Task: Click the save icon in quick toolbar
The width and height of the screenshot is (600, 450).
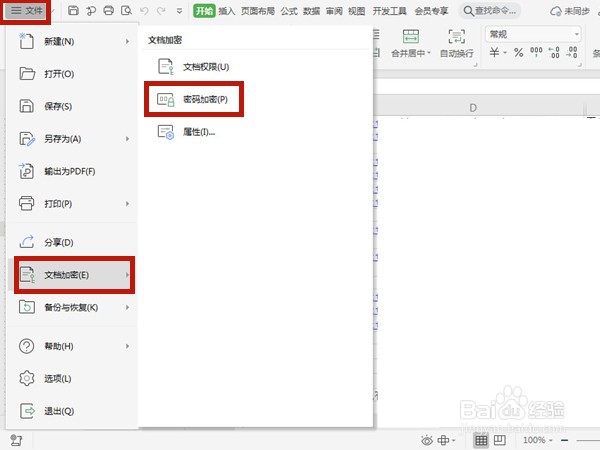Action: (73, 11)
